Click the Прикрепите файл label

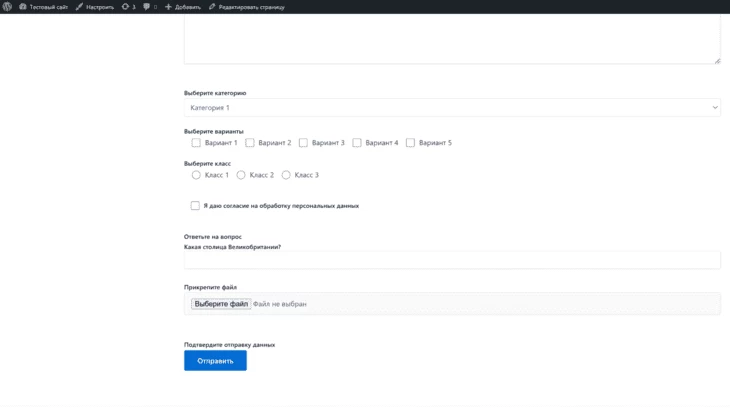(x=210, y=287)
